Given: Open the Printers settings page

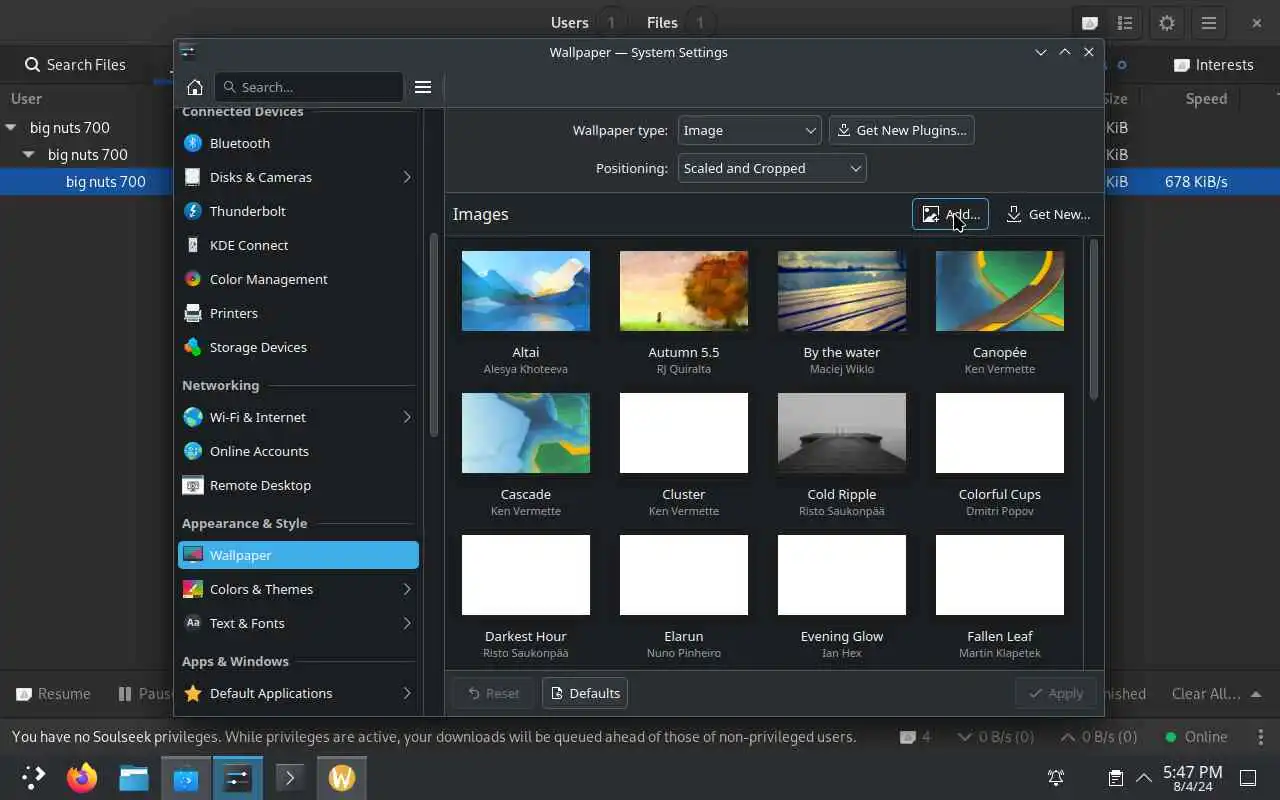Looking at the screenshot, I should (x=298, y=313).
